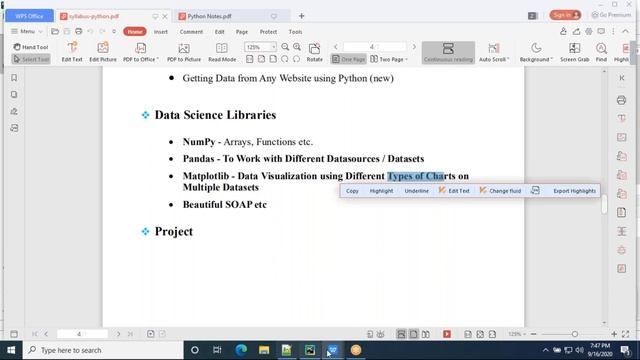Switch to the Tools tab
This screenshot has height=360, width=640.
pos(296,32)
